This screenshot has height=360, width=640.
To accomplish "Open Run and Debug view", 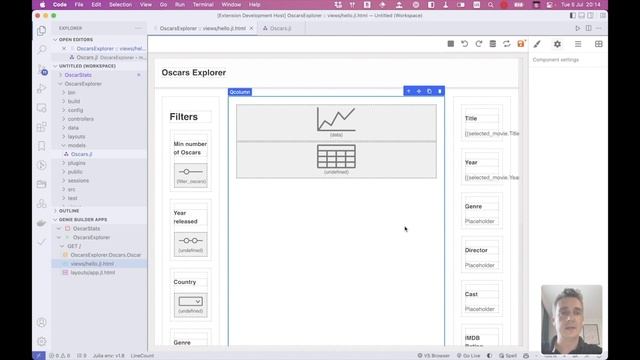I will tap(42, 89).
